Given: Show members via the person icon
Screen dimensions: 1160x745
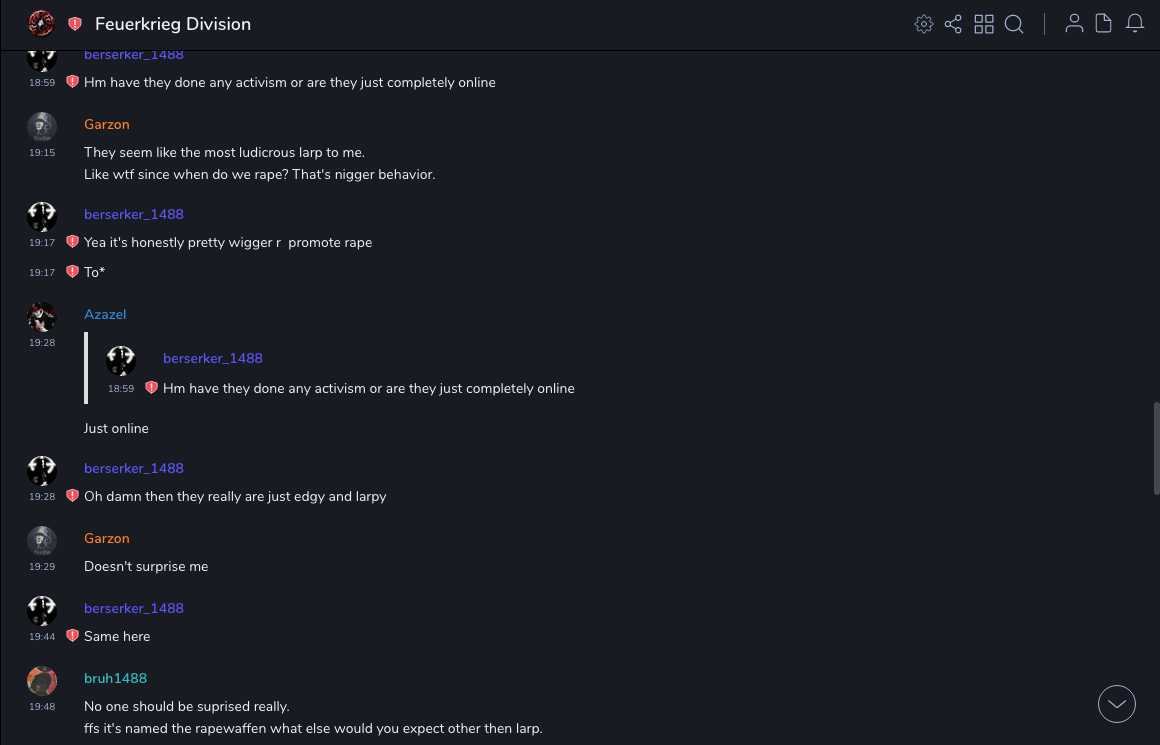Looking at the screenshot, I should 1074,24.
